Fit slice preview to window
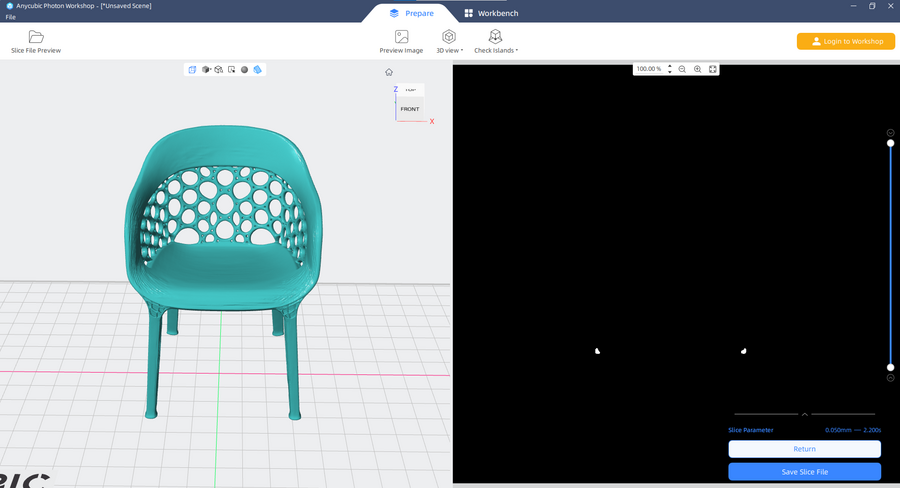Screen dimensions: 900x488 pyautogui.click(x=712, y=69)
